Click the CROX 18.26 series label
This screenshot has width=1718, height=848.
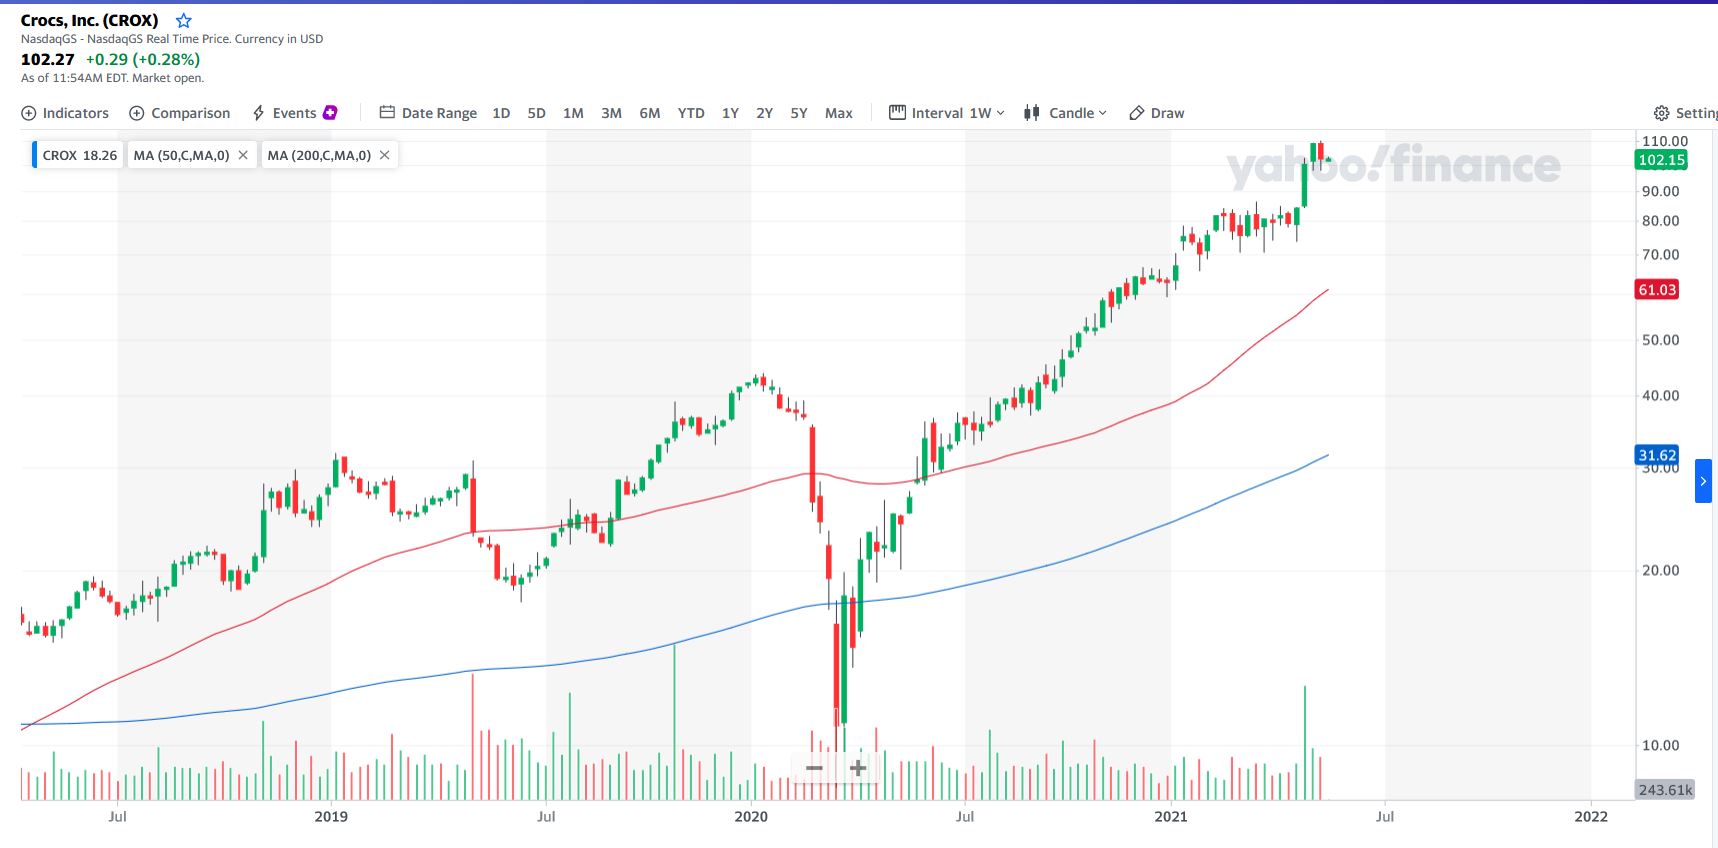click(x=79, y=155)
